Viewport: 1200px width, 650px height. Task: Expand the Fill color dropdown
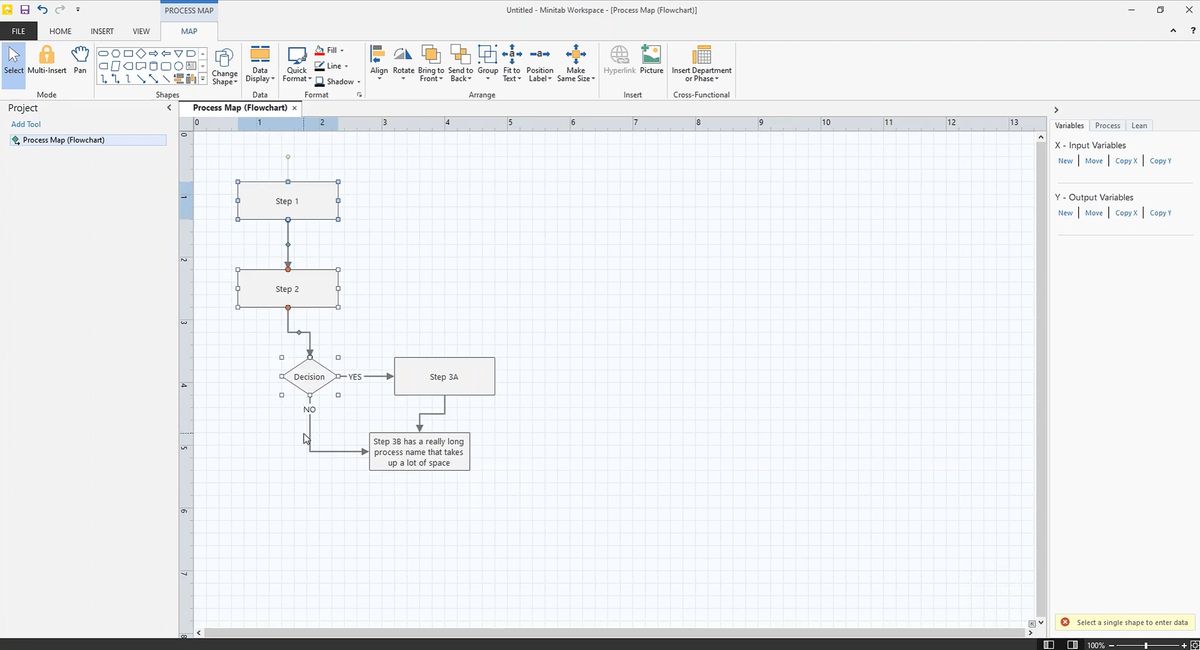(x=341, y=50)
